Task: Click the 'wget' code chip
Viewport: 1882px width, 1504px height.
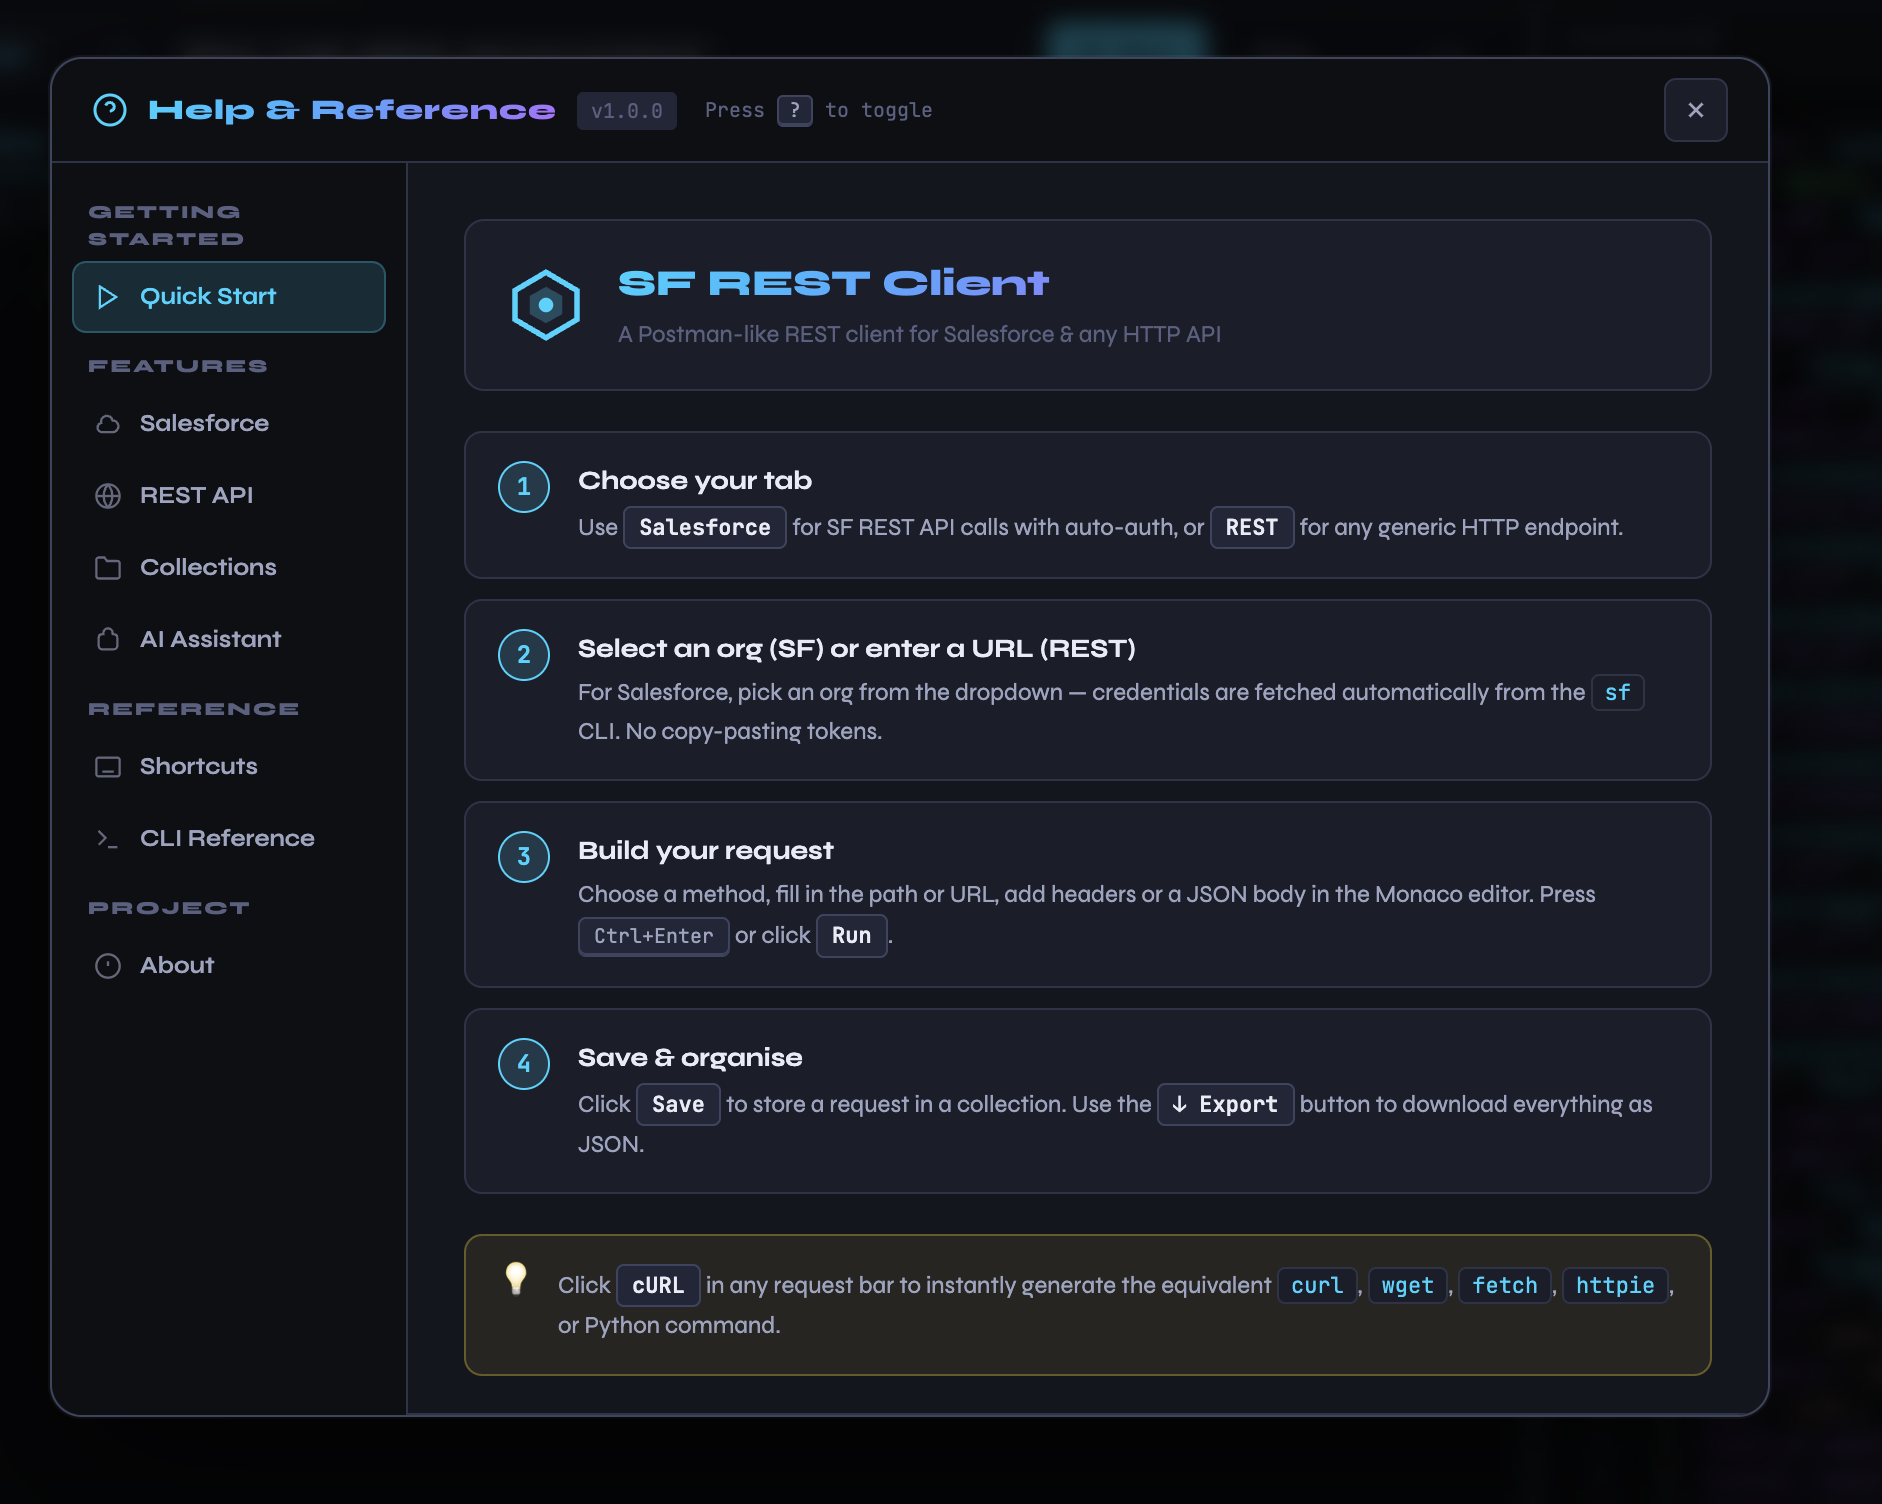Action: (x=1408, y=1286)
